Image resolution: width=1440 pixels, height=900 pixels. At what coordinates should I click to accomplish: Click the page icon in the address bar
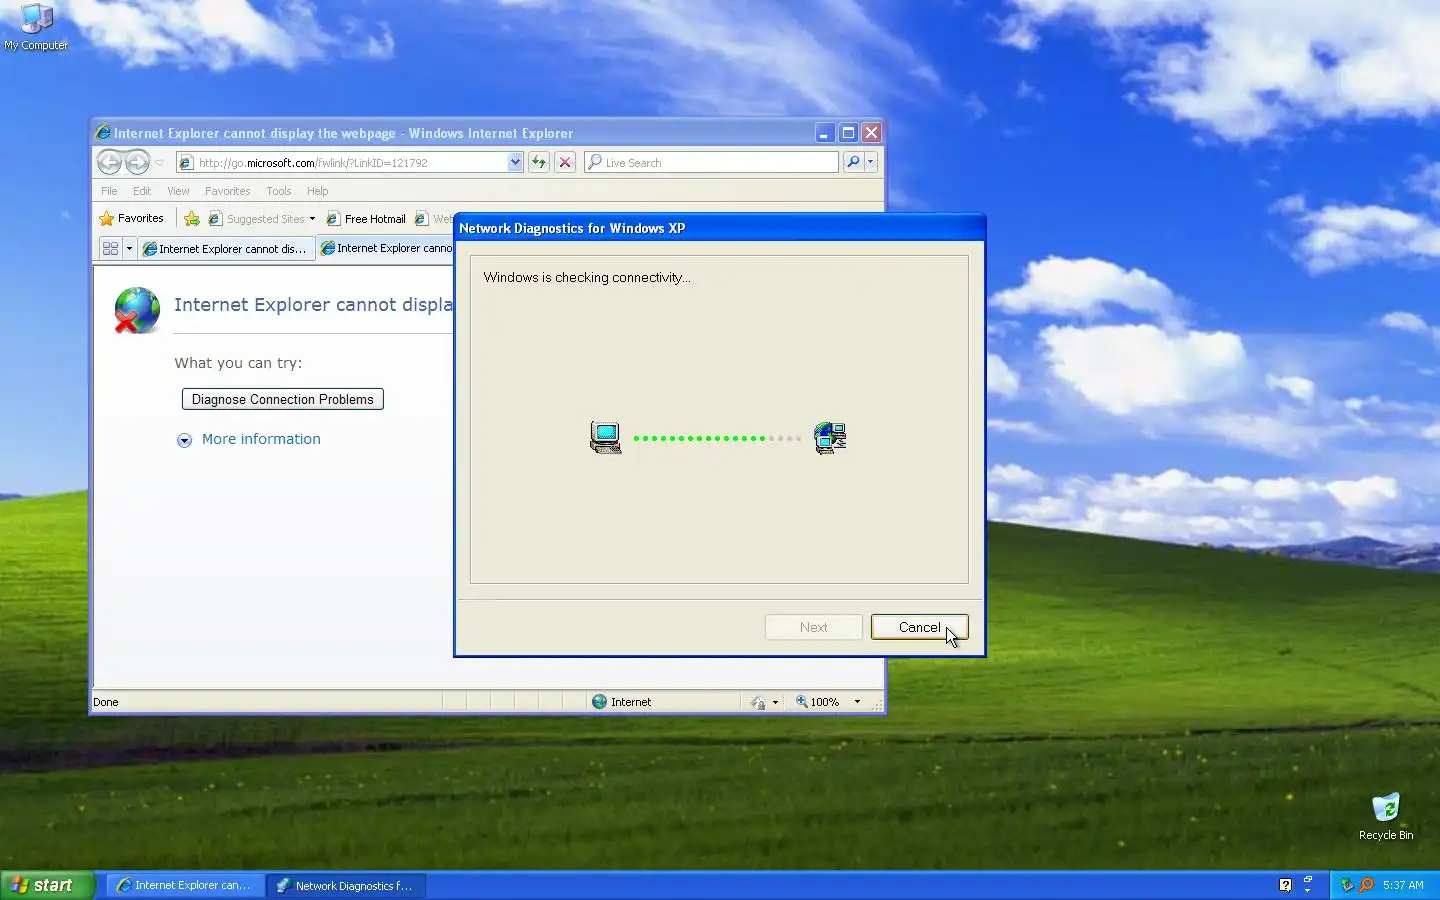tap(186, 162)
